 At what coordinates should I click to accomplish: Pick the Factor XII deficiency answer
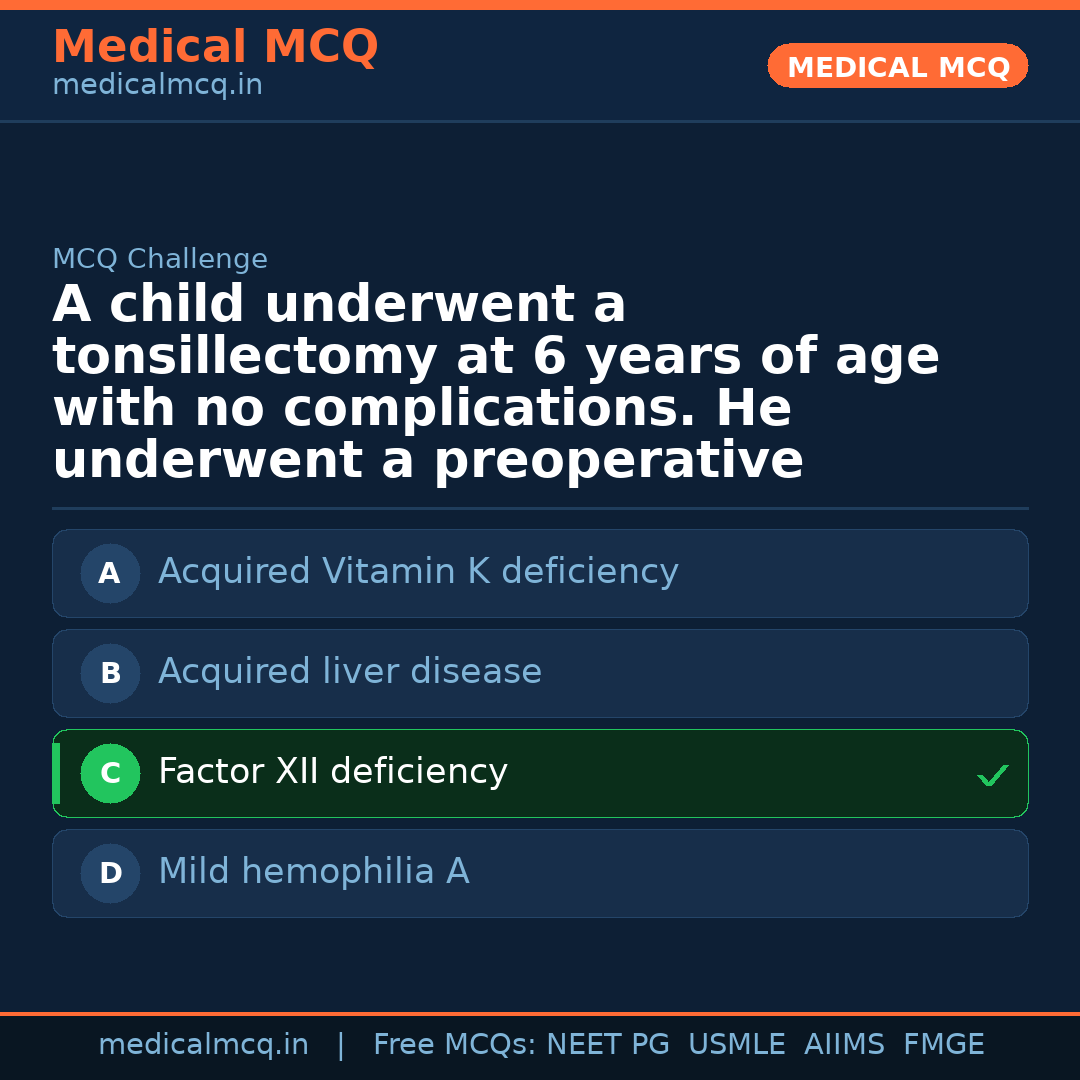(x=333, y=772)
